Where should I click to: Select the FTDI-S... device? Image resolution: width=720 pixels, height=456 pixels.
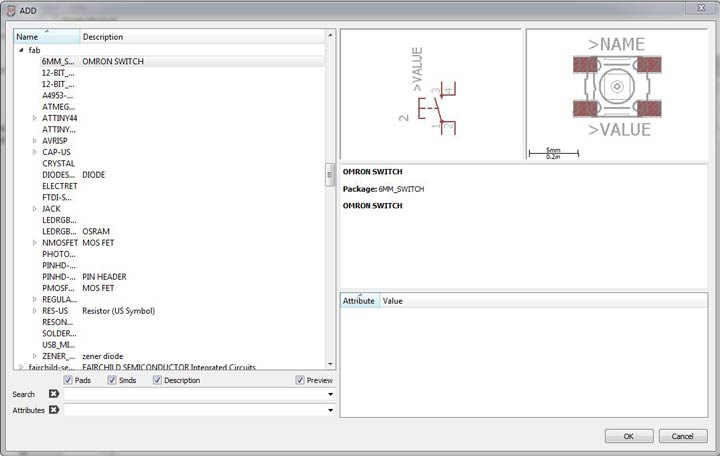[x=57, y=197]
